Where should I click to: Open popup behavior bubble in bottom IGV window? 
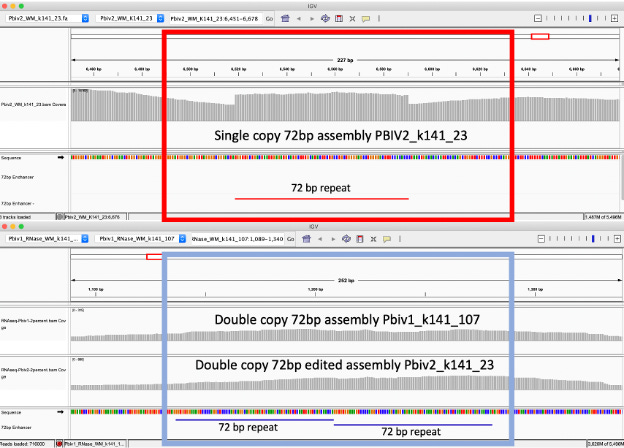pyautogui.click(x=387, y=239)
